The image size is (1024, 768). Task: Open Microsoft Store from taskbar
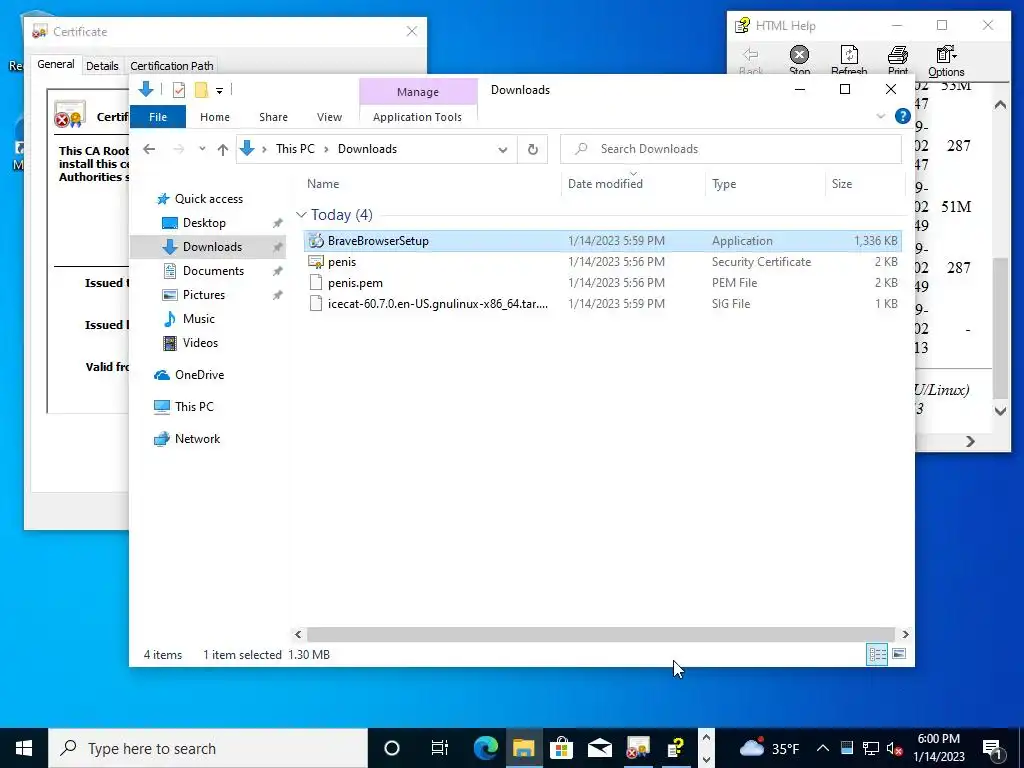pos(561,748)
